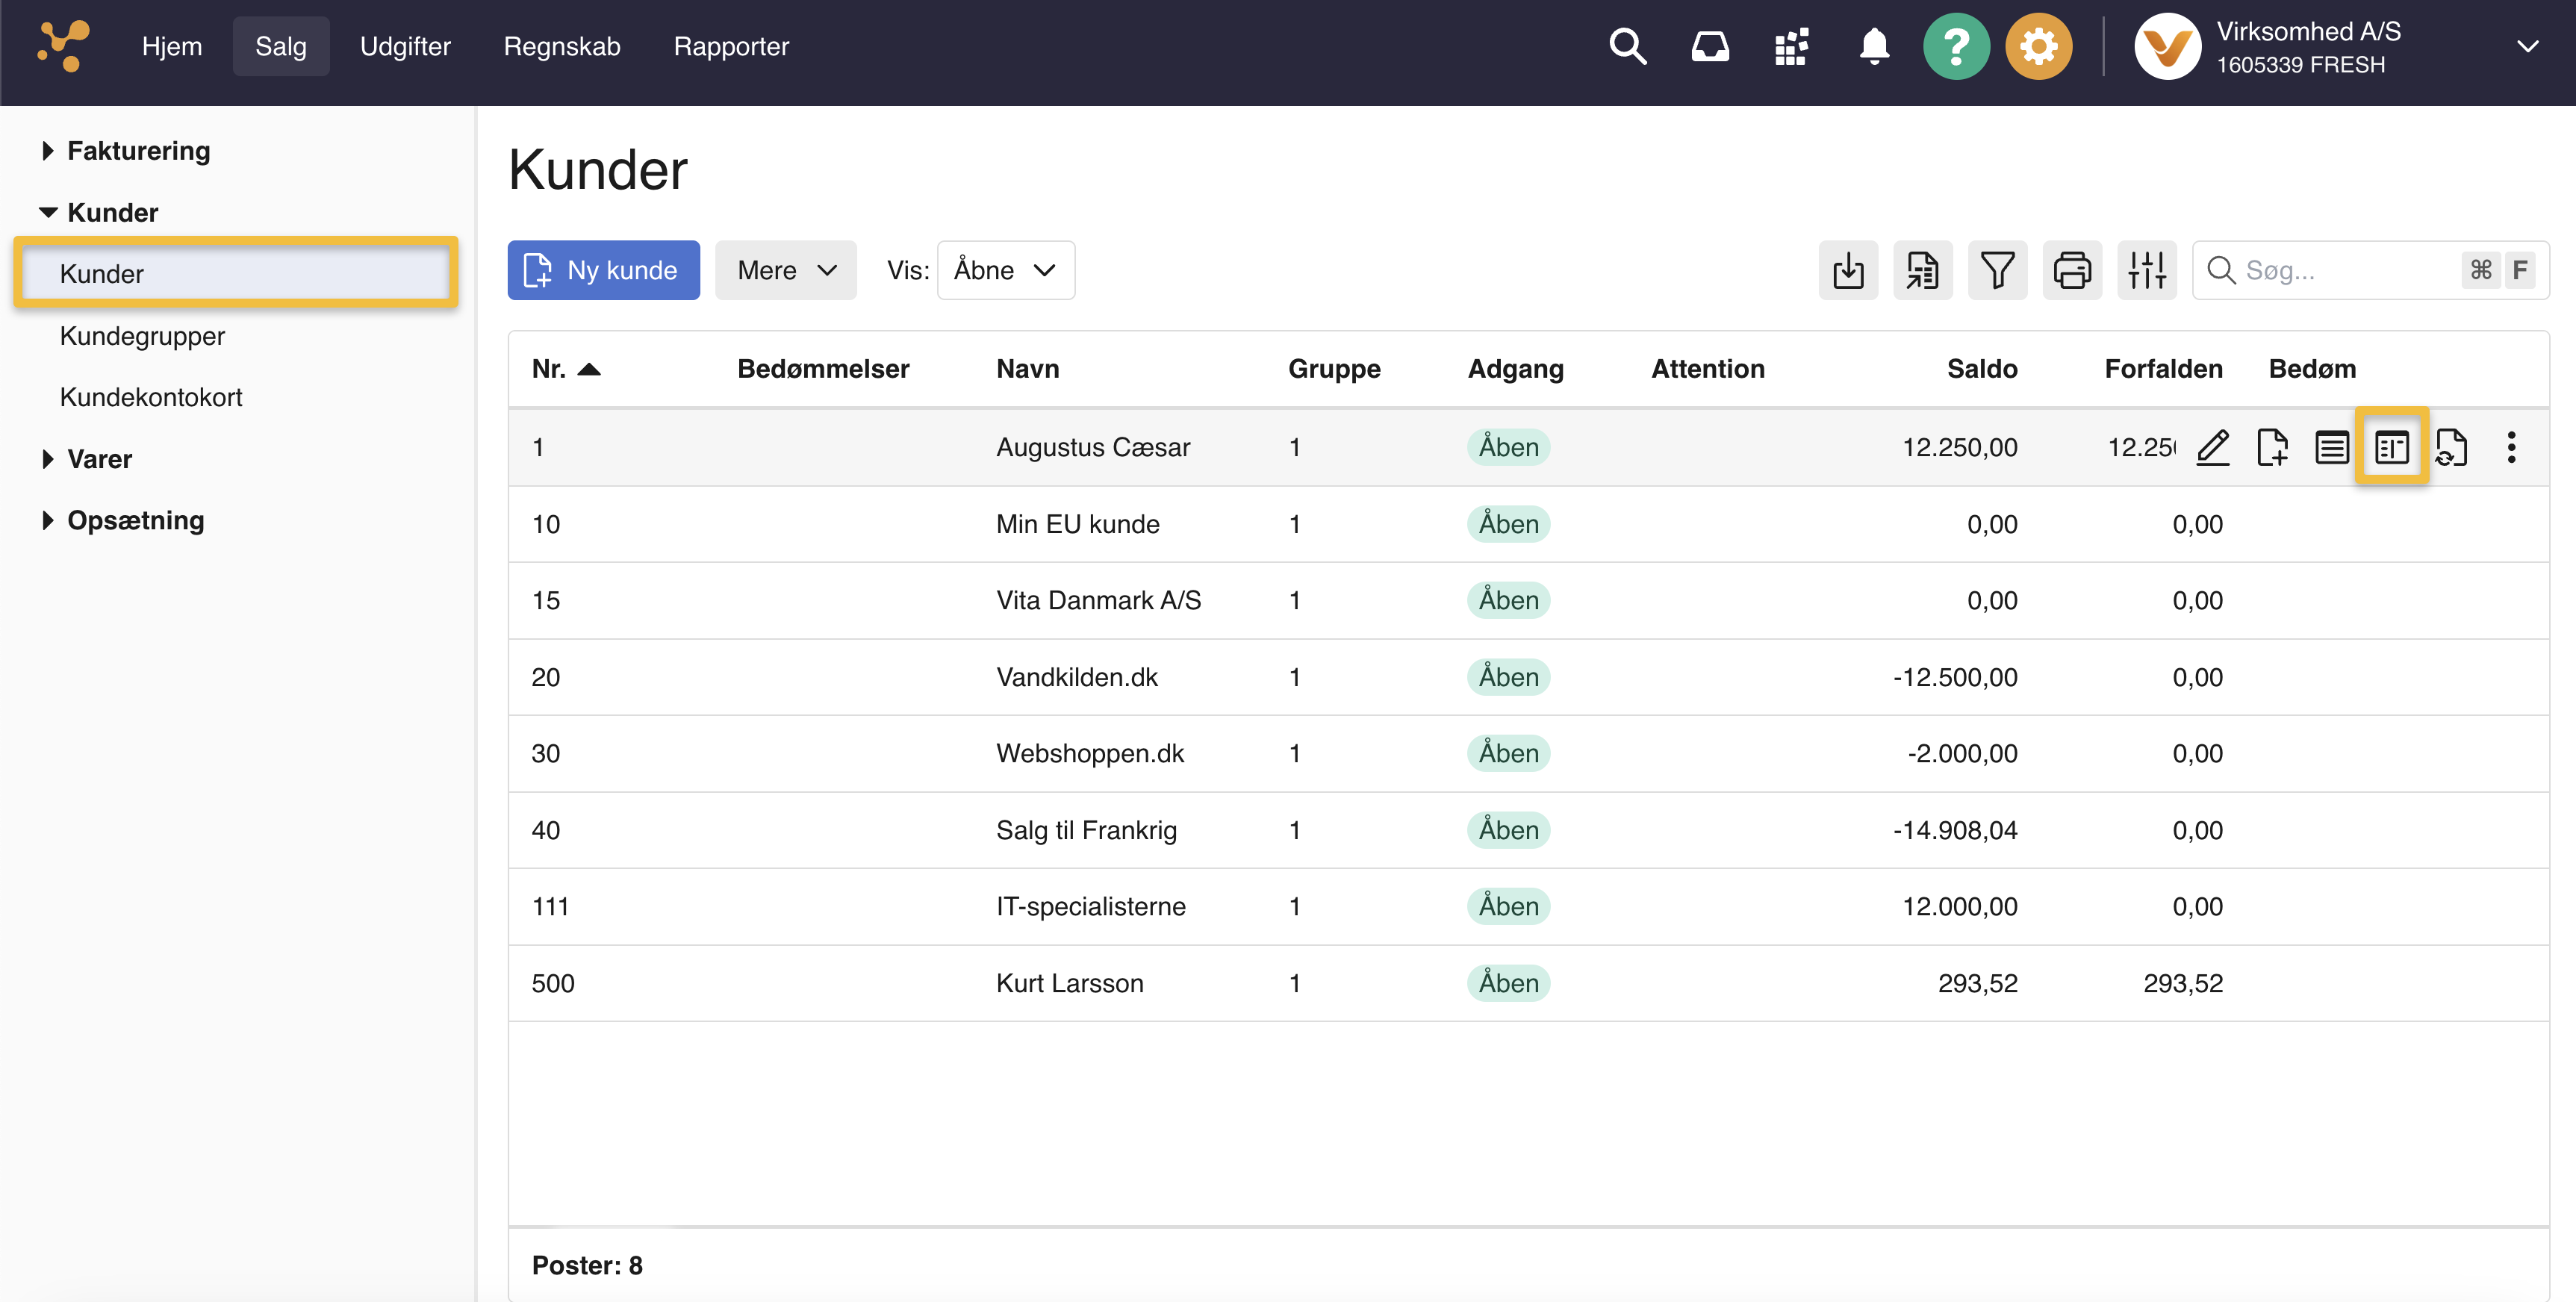Click the pencil edit icon for Augustus Cæsar

pos(2212,447)
